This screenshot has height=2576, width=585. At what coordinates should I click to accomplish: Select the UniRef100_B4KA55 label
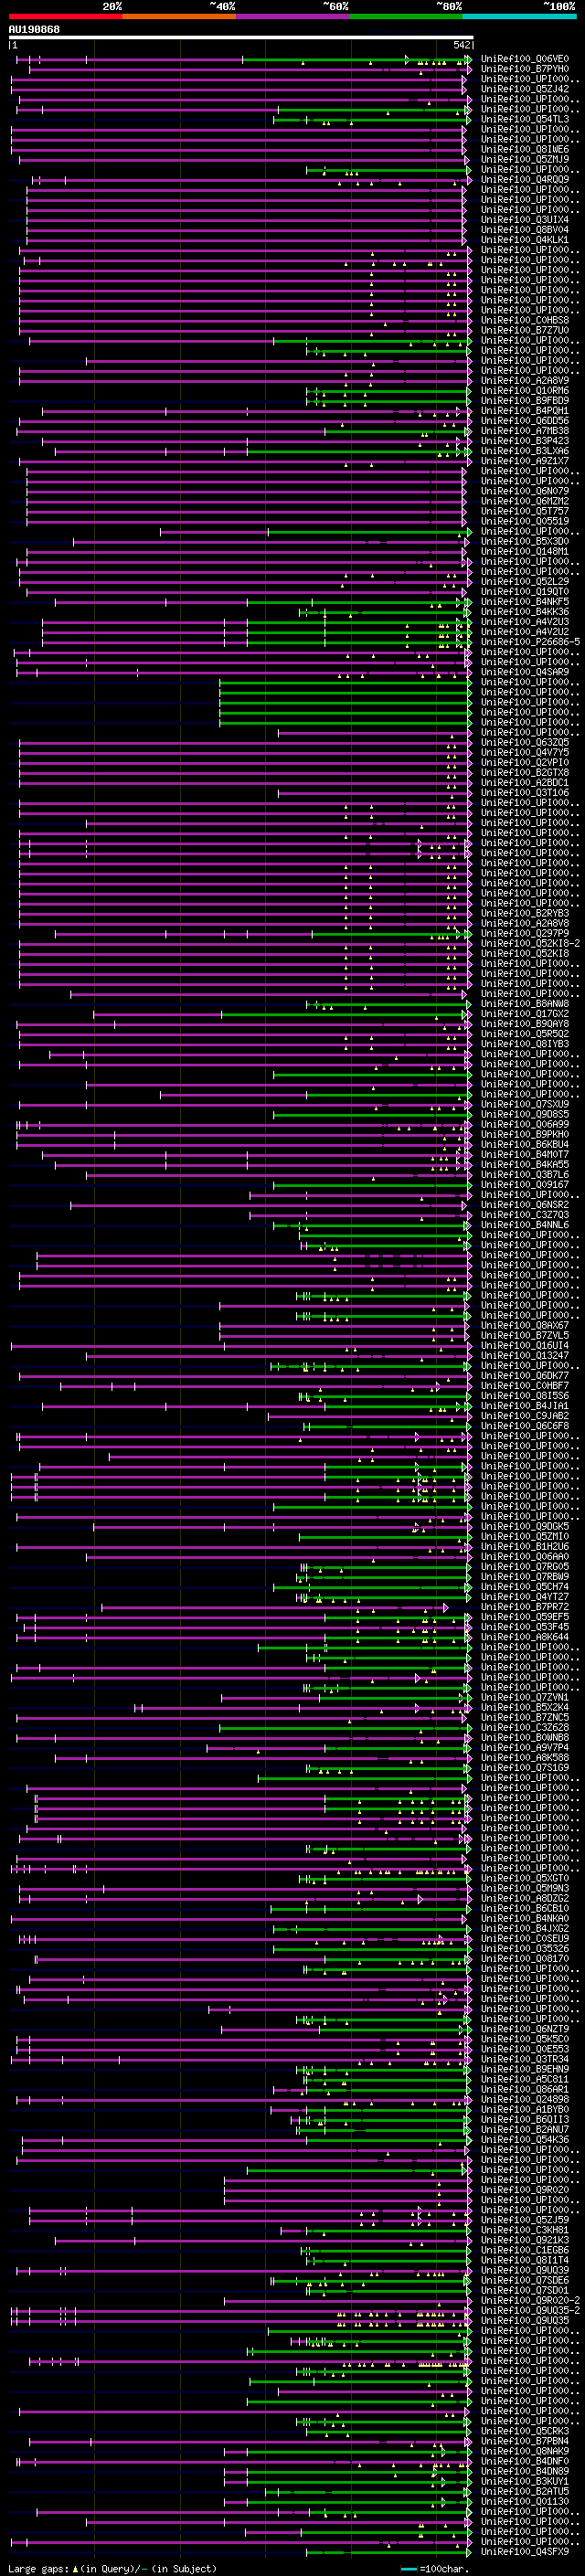point(525,1164)
